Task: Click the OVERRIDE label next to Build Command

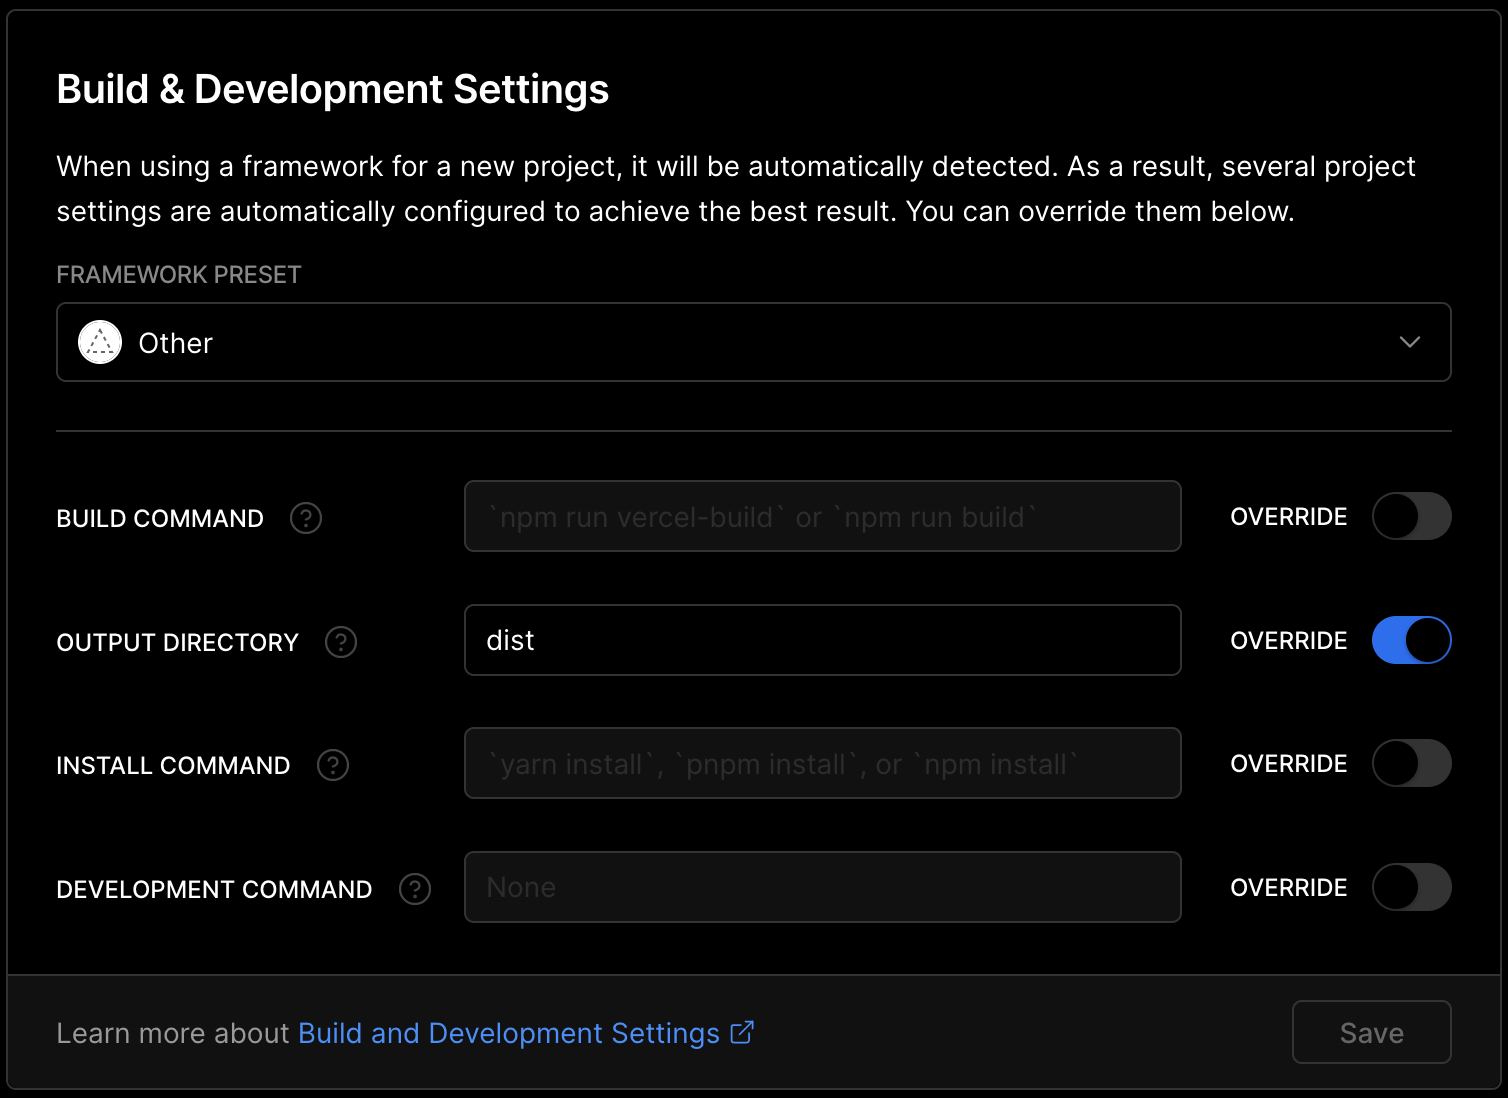Action: coord(1289,517)
